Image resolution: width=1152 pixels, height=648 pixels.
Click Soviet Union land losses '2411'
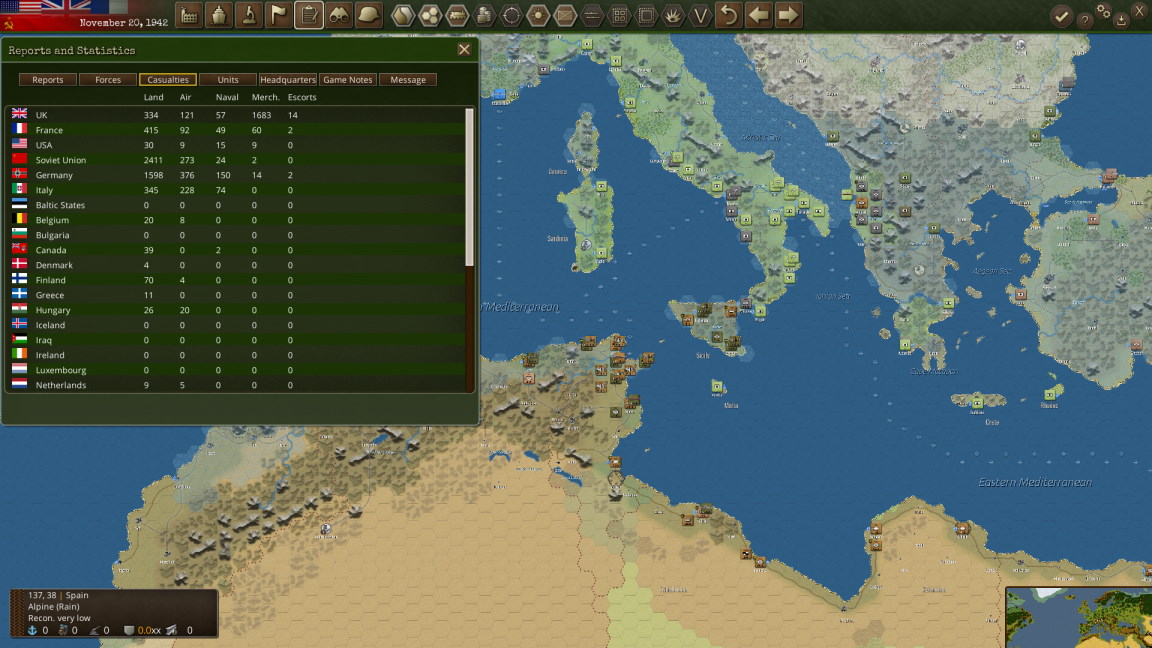click(x=153, y=159)
